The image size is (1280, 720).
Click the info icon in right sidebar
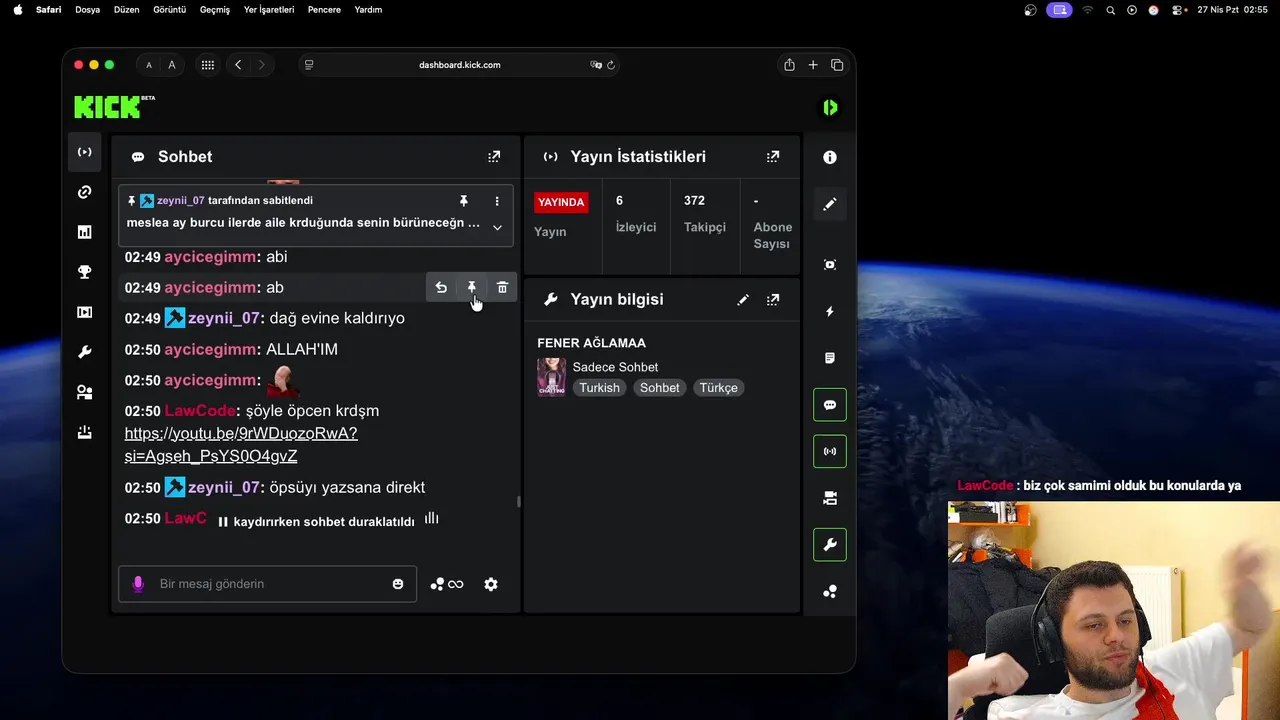point(830,157)
